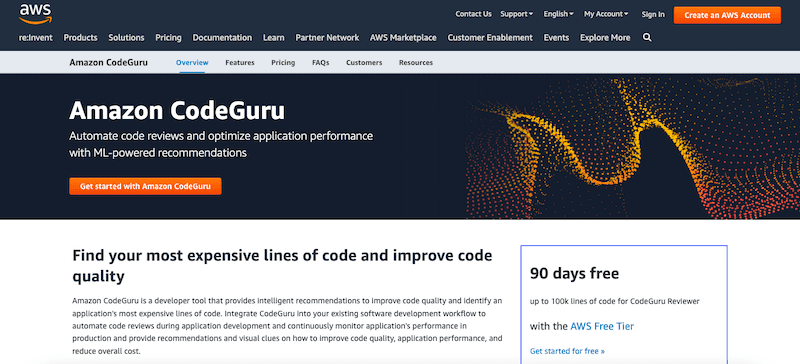Screen dimensions: 800x364
Task: Go to AWS Marketplace
Action: 403,37
